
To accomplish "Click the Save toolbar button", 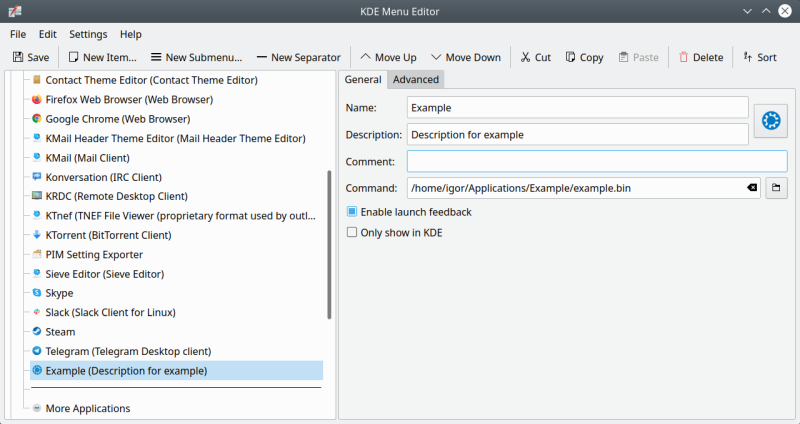I will [31, 57].
